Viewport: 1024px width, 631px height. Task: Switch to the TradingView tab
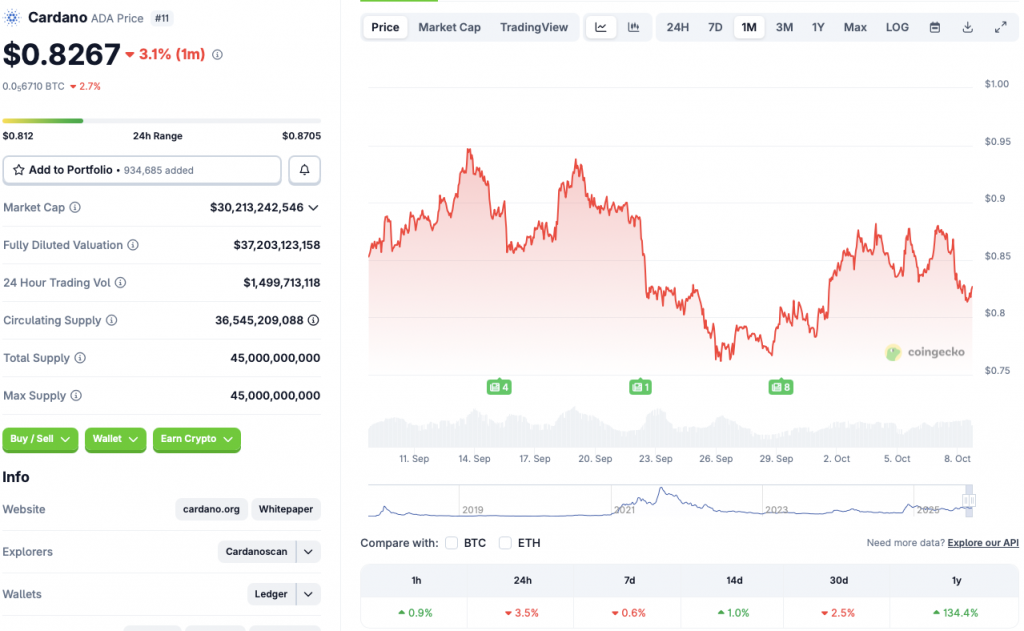[534, 27]
